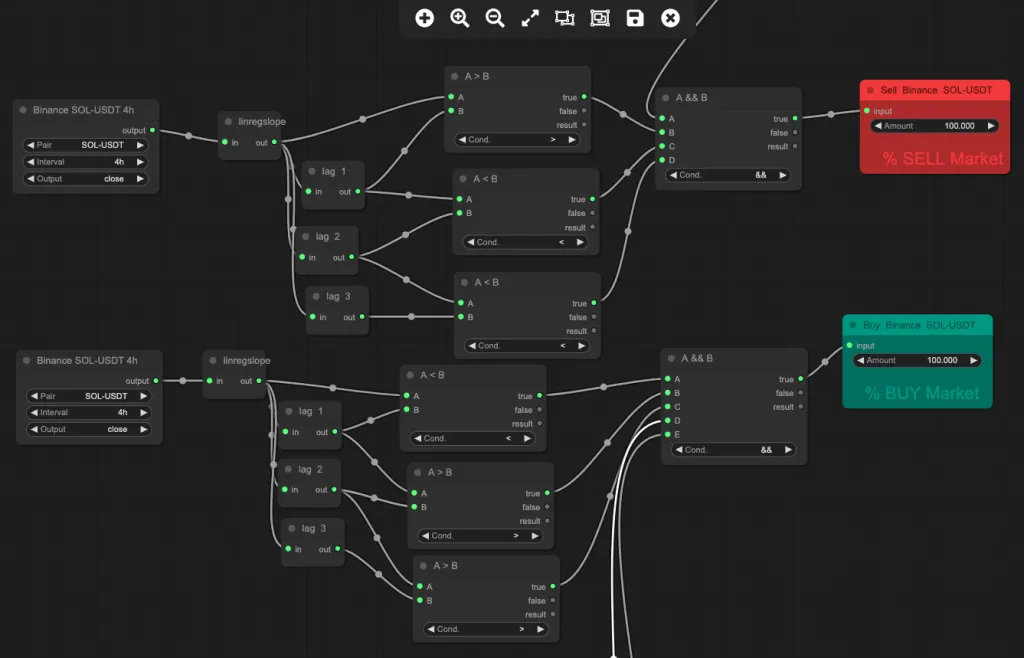Click the close X toolbar icon
Image resolution: width=1024 pixels, height=658 pixels.
pyautogui.click(x=670, y=18)
